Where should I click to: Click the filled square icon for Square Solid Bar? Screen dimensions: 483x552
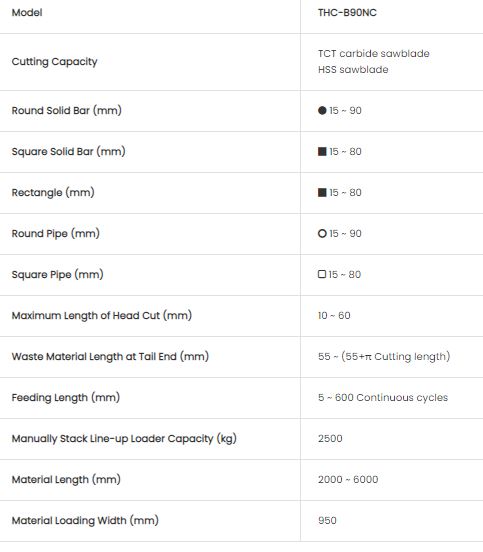pyautogui.click(x=322, y=152)
